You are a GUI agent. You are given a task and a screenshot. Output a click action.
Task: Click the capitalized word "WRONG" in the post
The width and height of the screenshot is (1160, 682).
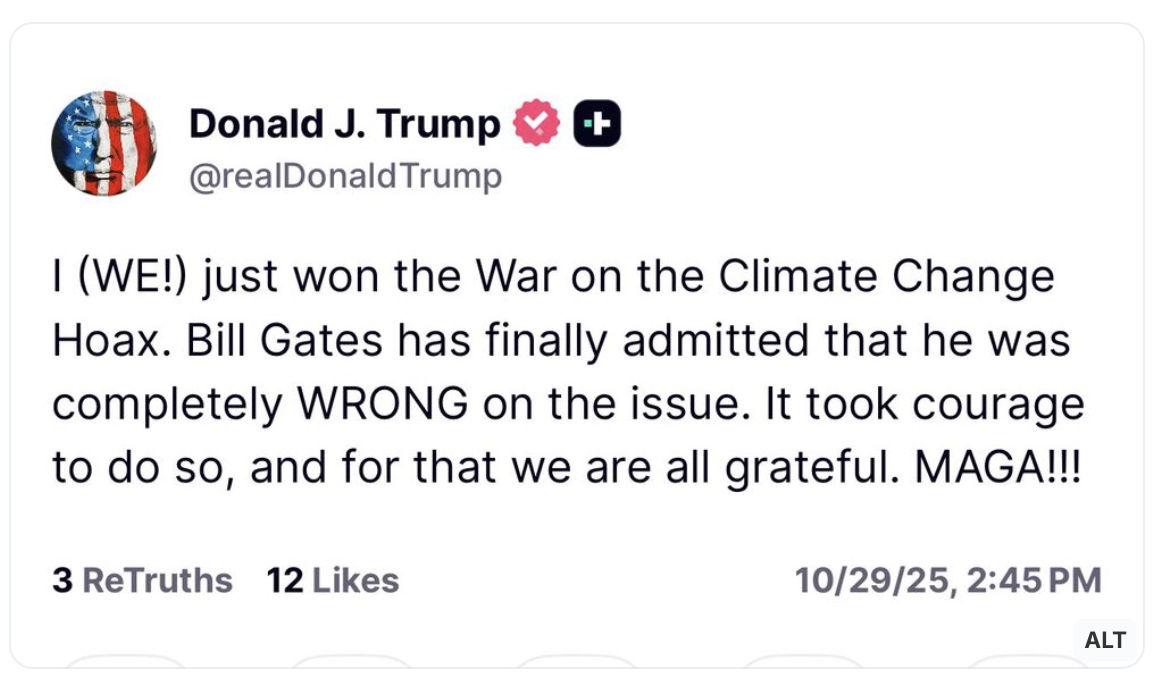coord(381,404)
